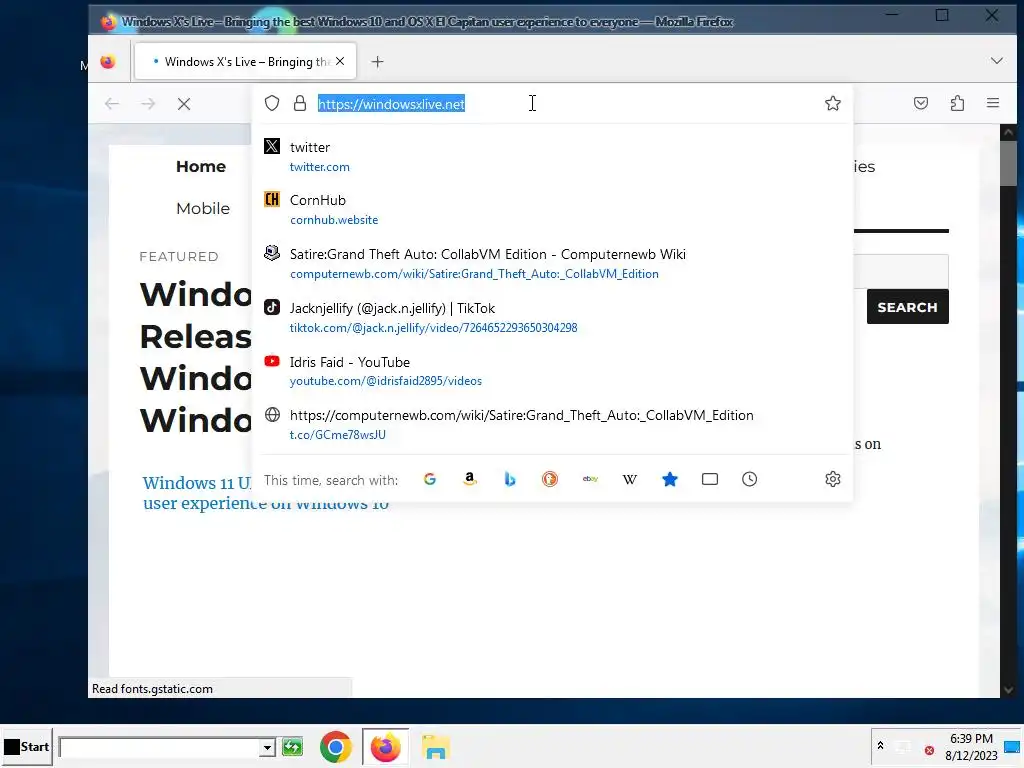This screenshot has height=768, width=1024.
Task: Open the site security padlock info
Action: pyautogui.click(x=300, y=103)
